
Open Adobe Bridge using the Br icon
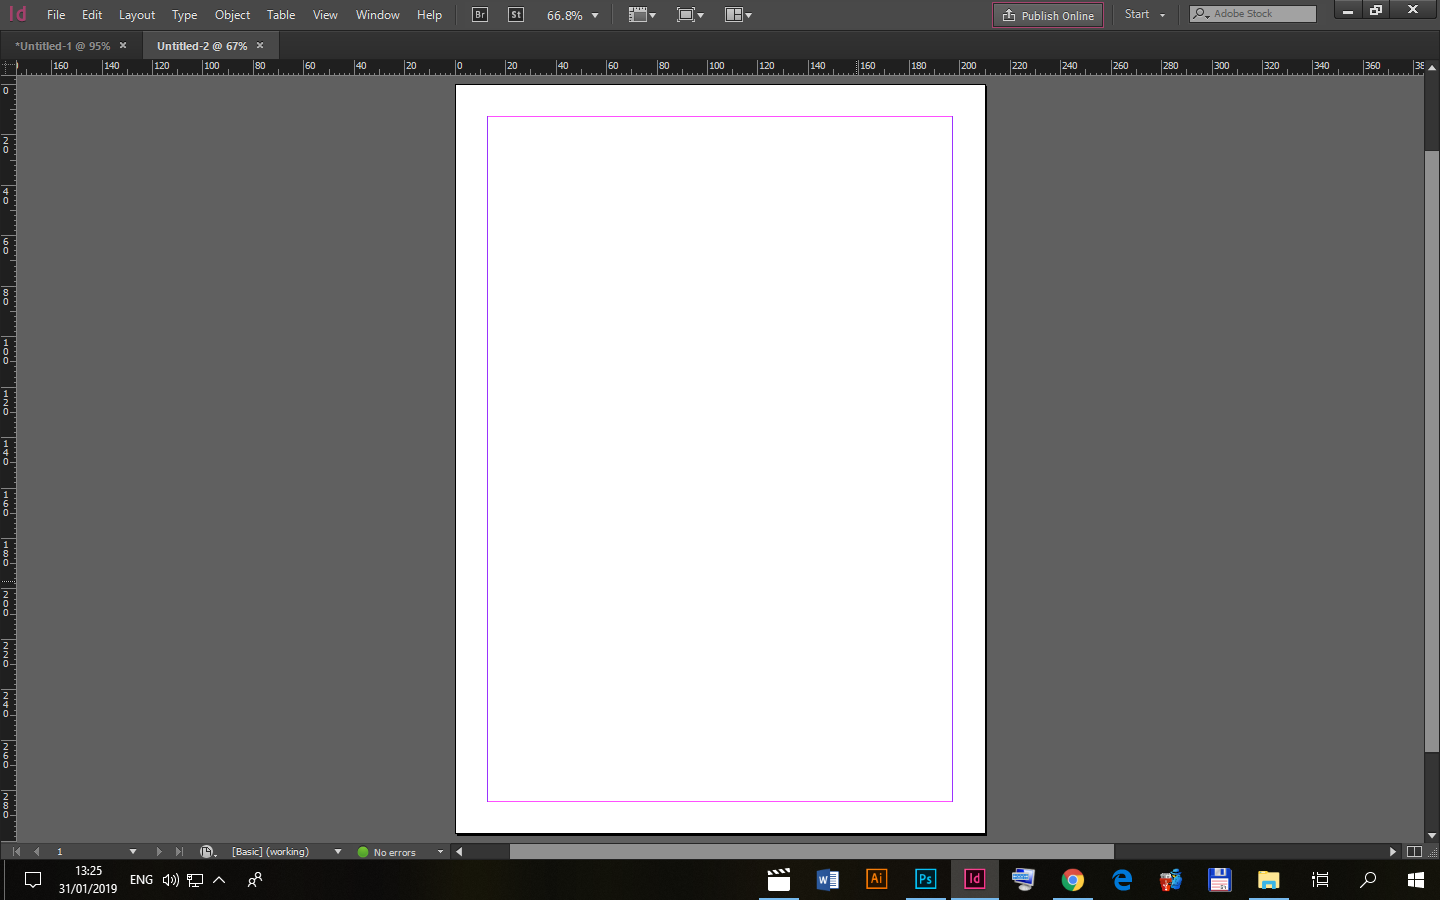pyautogui.click(x=479, y=14)
